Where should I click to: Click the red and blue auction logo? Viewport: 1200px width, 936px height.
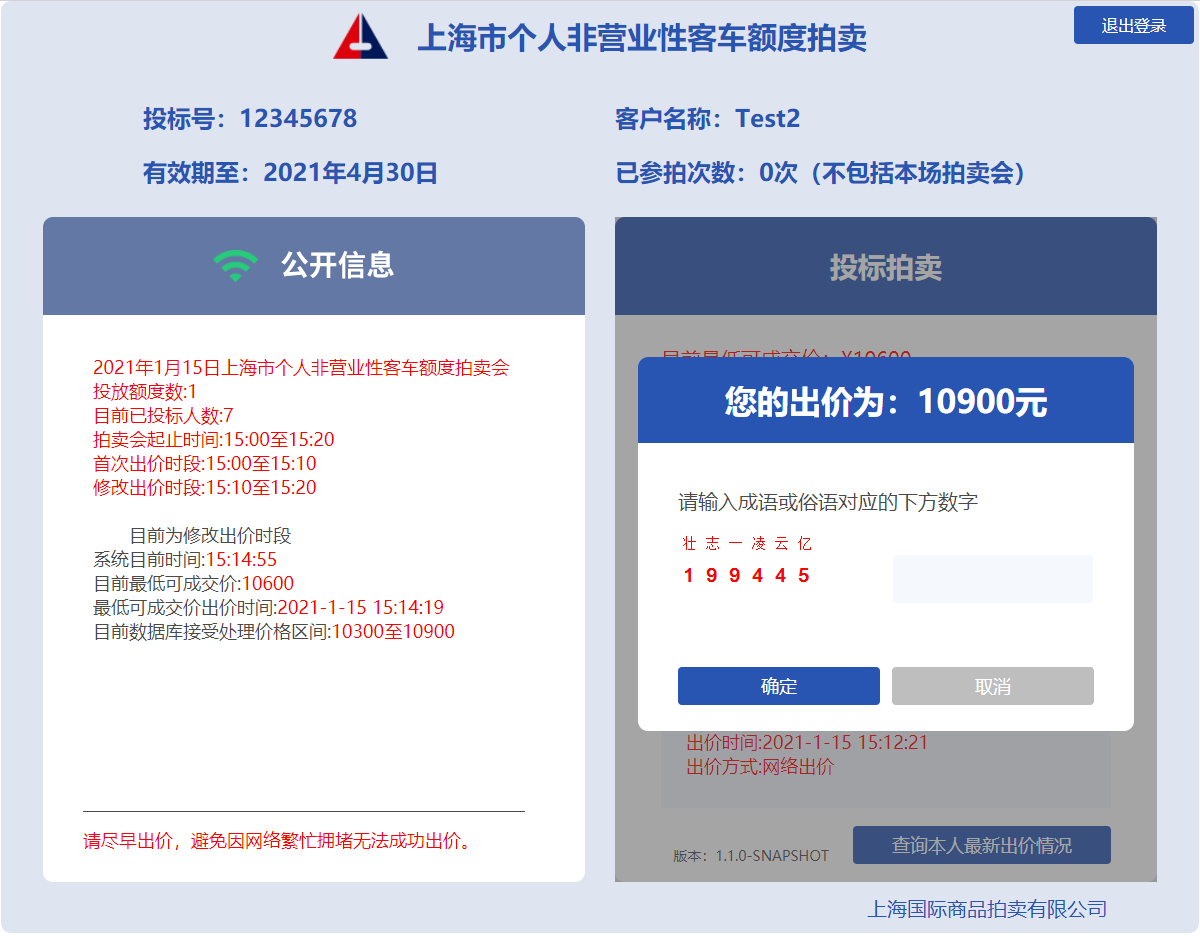pos(361,37)
